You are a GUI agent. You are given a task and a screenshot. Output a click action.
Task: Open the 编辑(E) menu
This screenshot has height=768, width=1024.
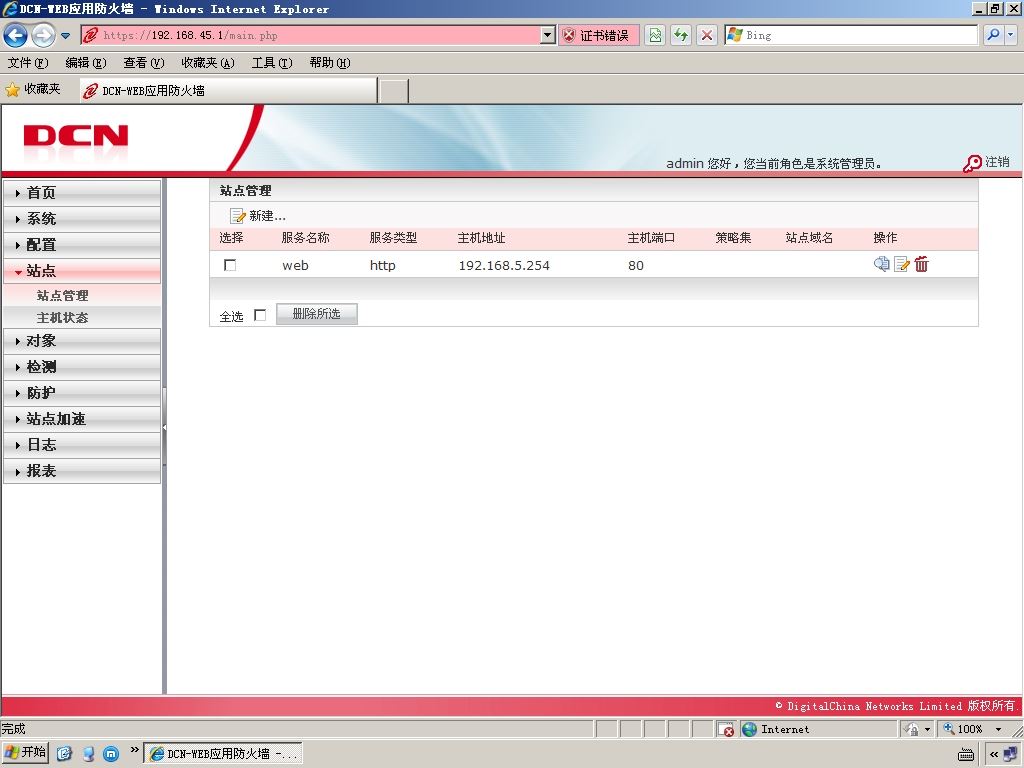86,63
